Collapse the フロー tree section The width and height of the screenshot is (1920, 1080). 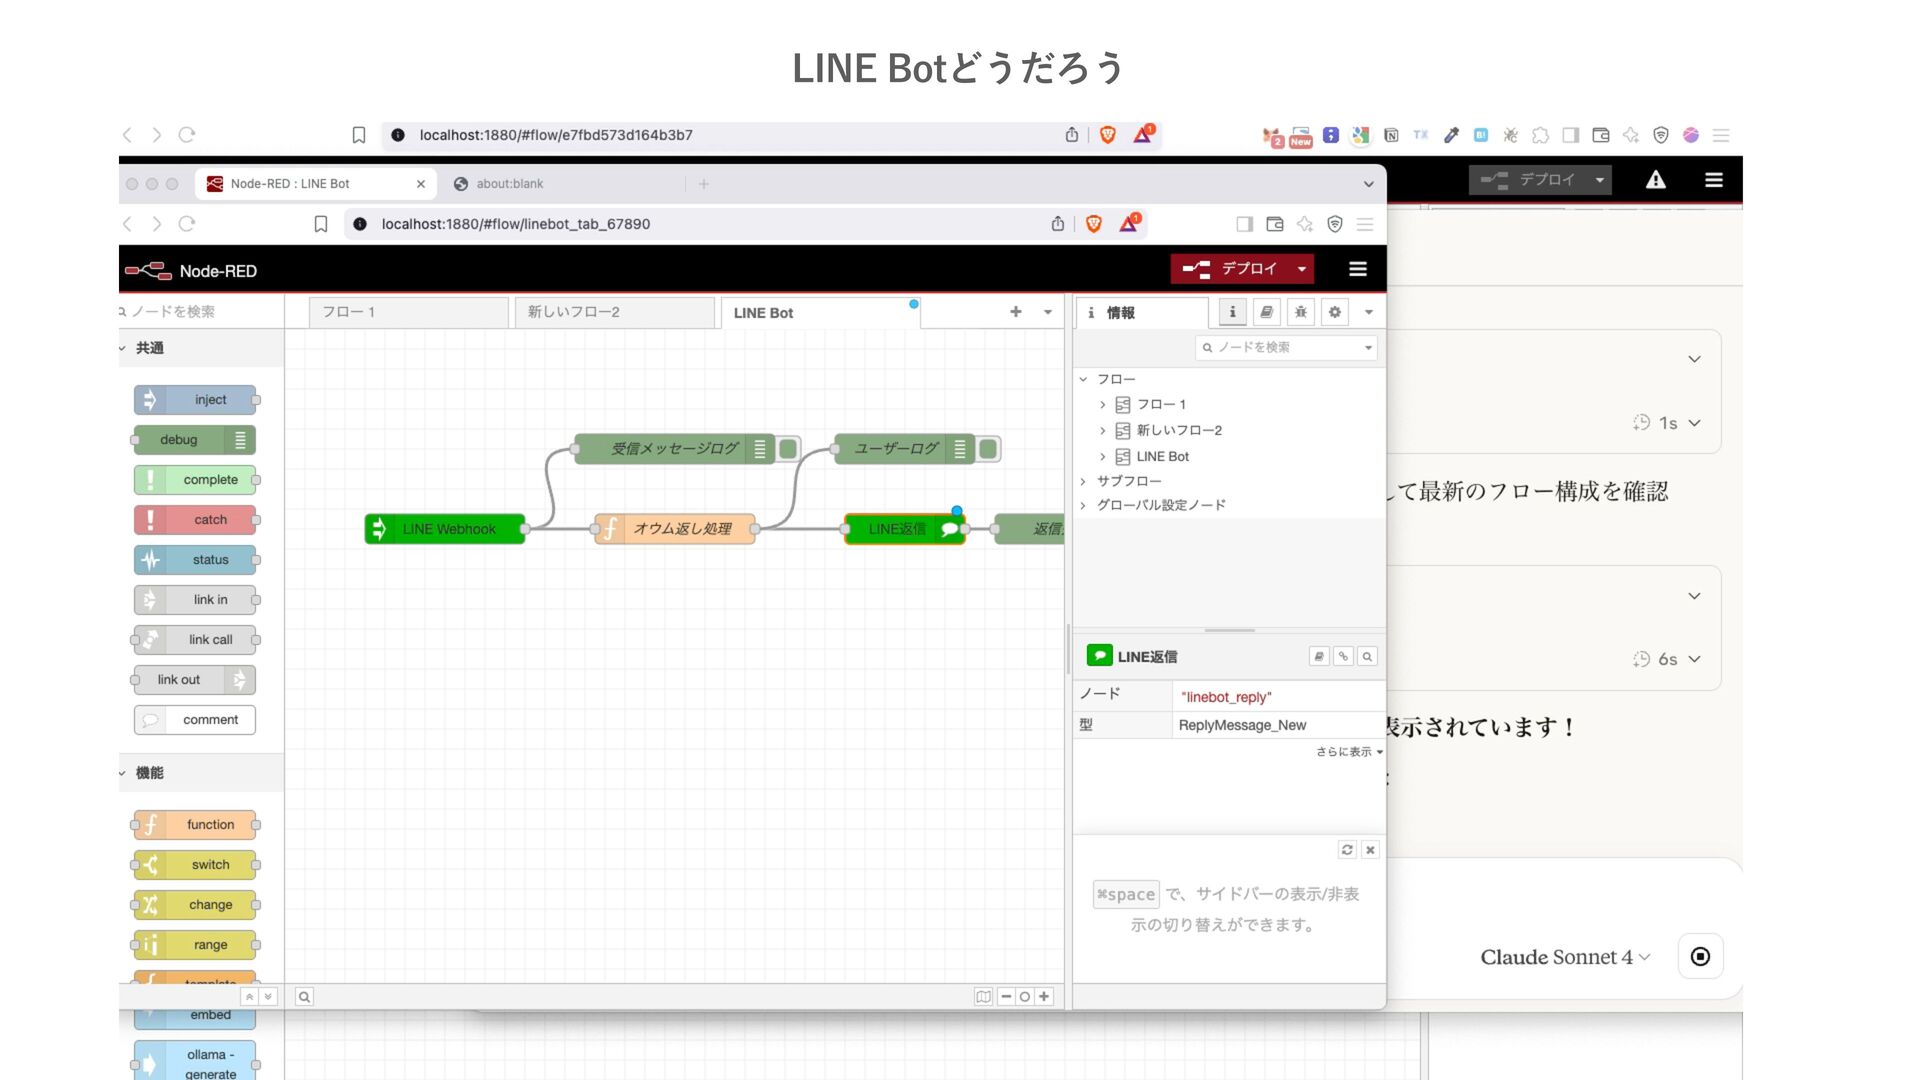point(1083,379)
